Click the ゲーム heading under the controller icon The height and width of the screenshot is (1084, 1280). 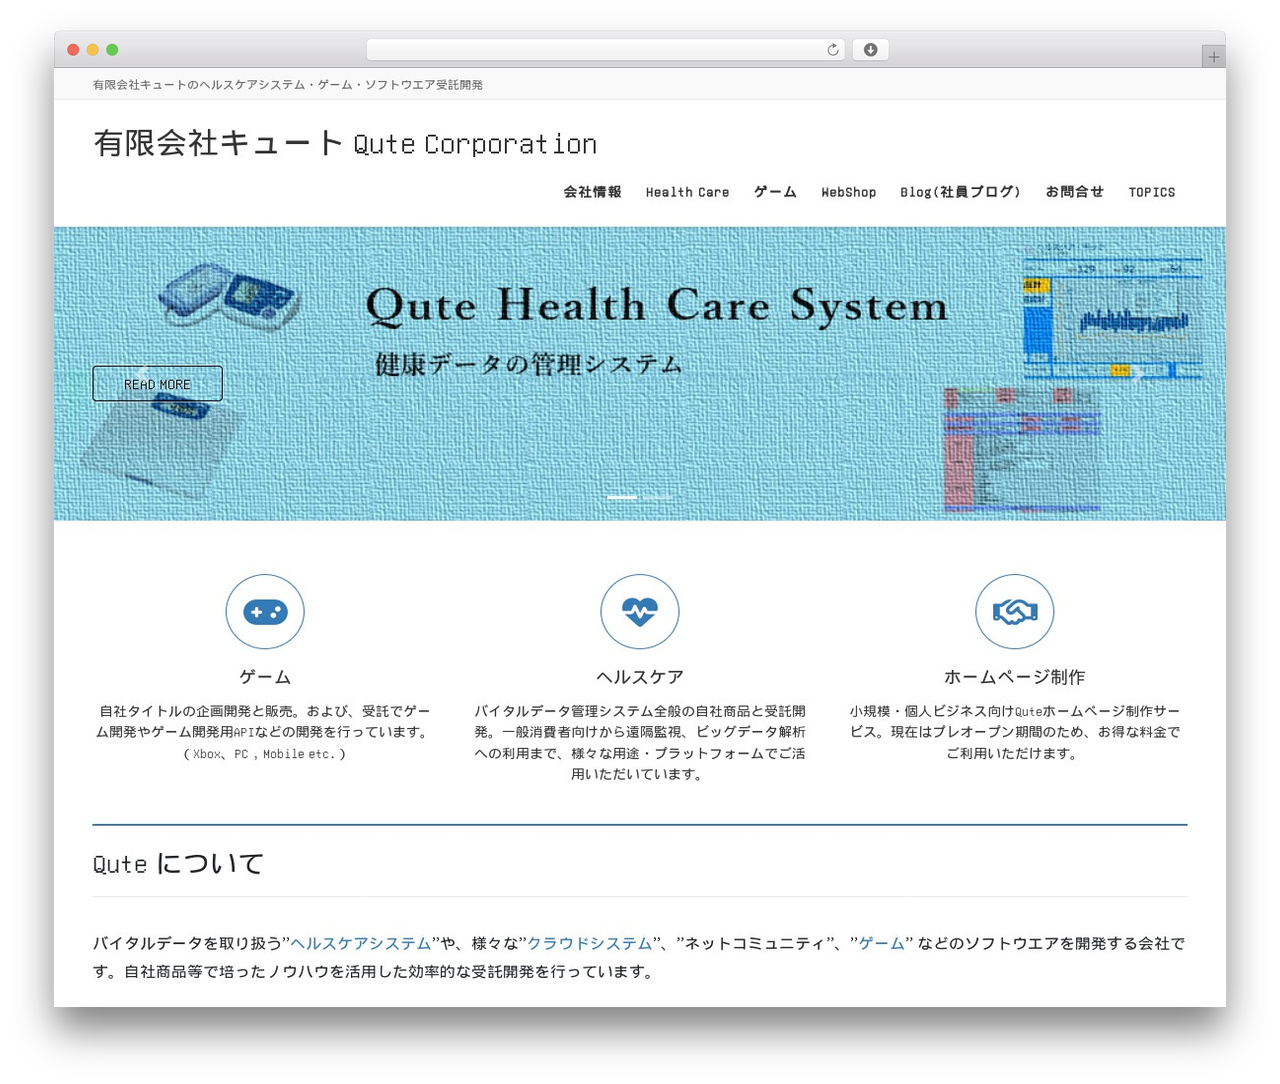point(265,677)
